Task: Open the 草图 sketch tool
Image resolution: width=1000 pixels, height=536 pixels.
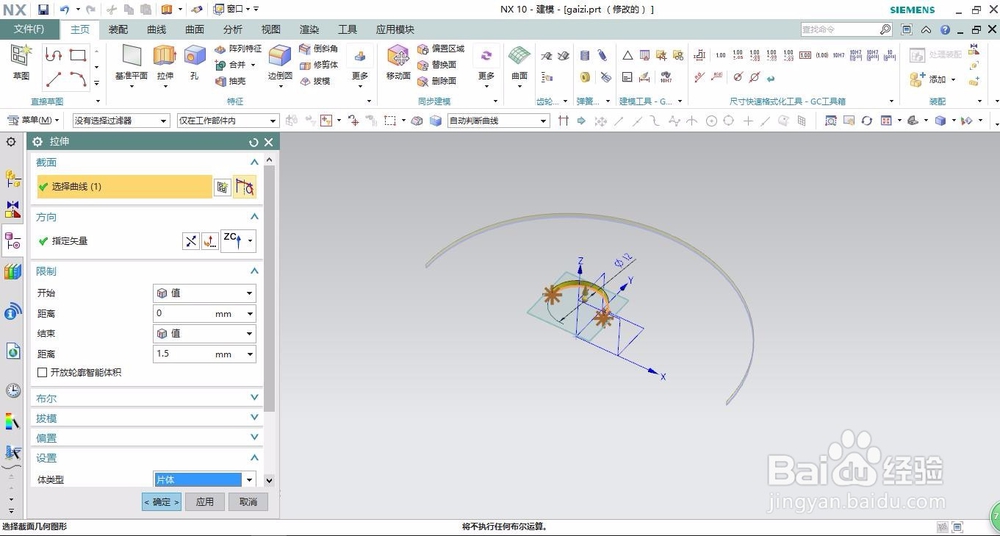Action: tap(21, 62)
